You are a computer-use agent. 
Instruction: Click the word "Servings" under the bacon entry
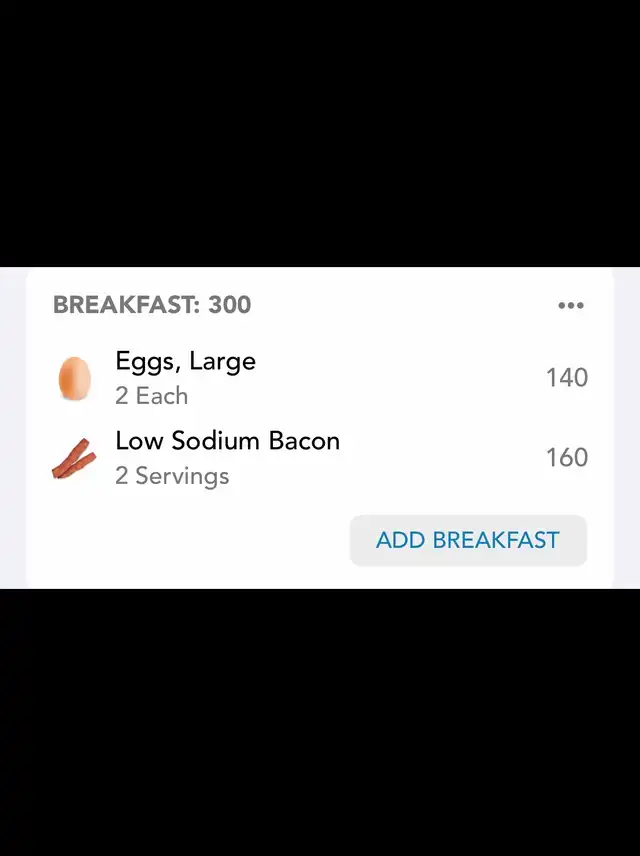coord(182,476)
